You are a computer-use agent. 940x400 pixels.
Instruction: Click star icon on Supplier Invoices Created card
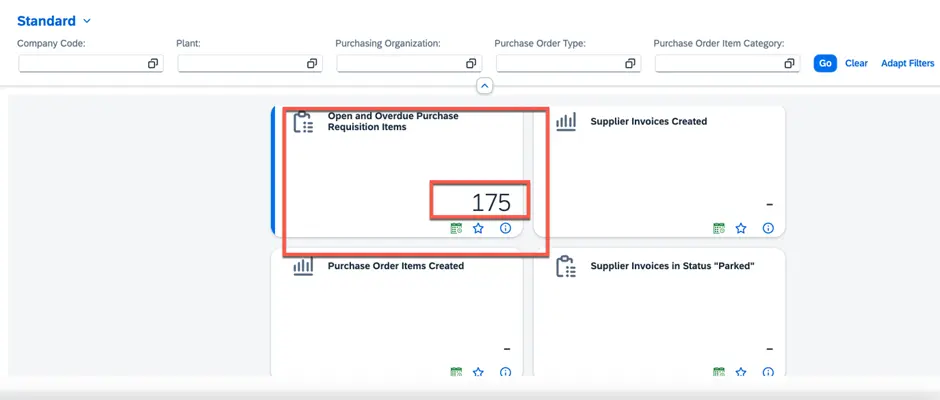741,228
